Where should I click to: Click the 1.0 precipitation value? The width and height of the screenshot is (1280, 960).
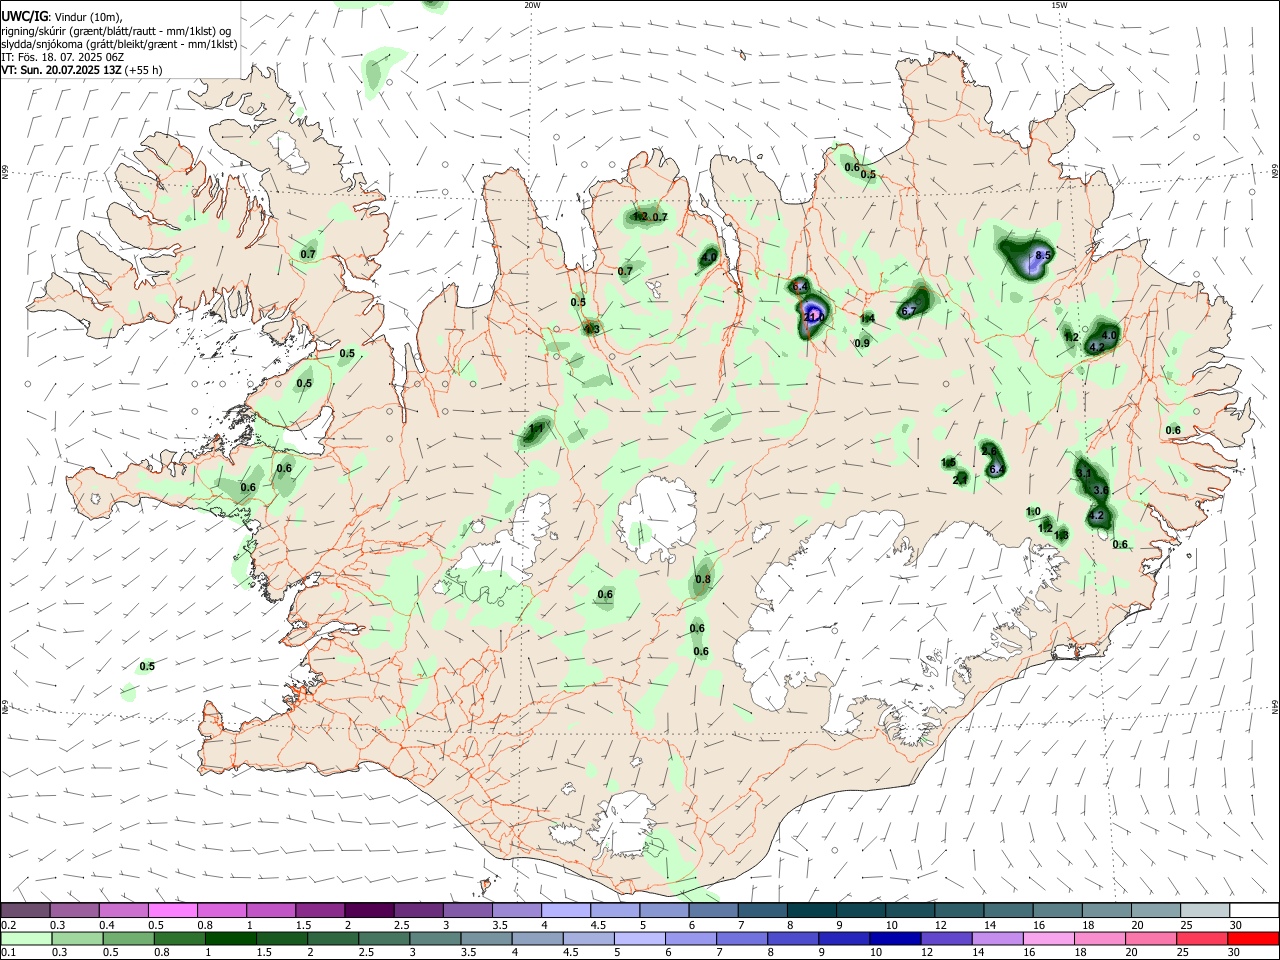[x=1034, y=512]
